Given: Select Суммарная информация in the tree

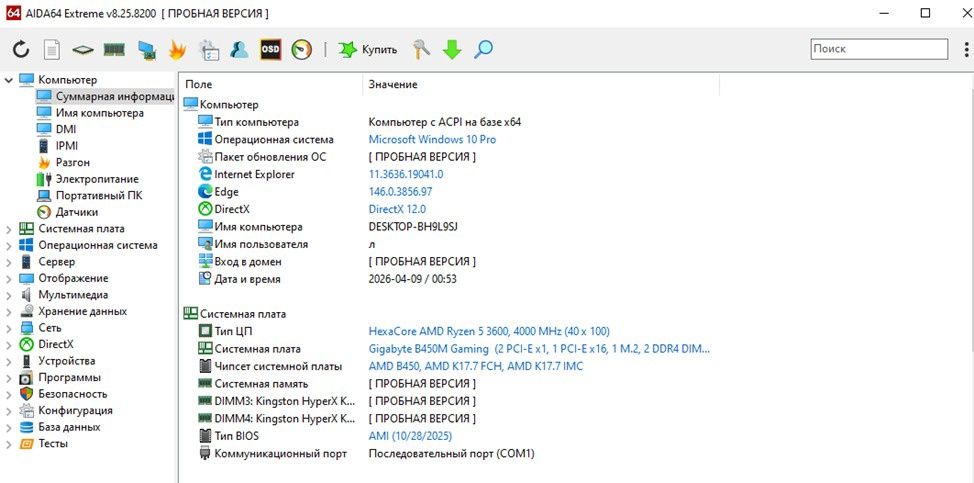Looking at the screenshot, I should pyautogui.click(x=105, y=96).
